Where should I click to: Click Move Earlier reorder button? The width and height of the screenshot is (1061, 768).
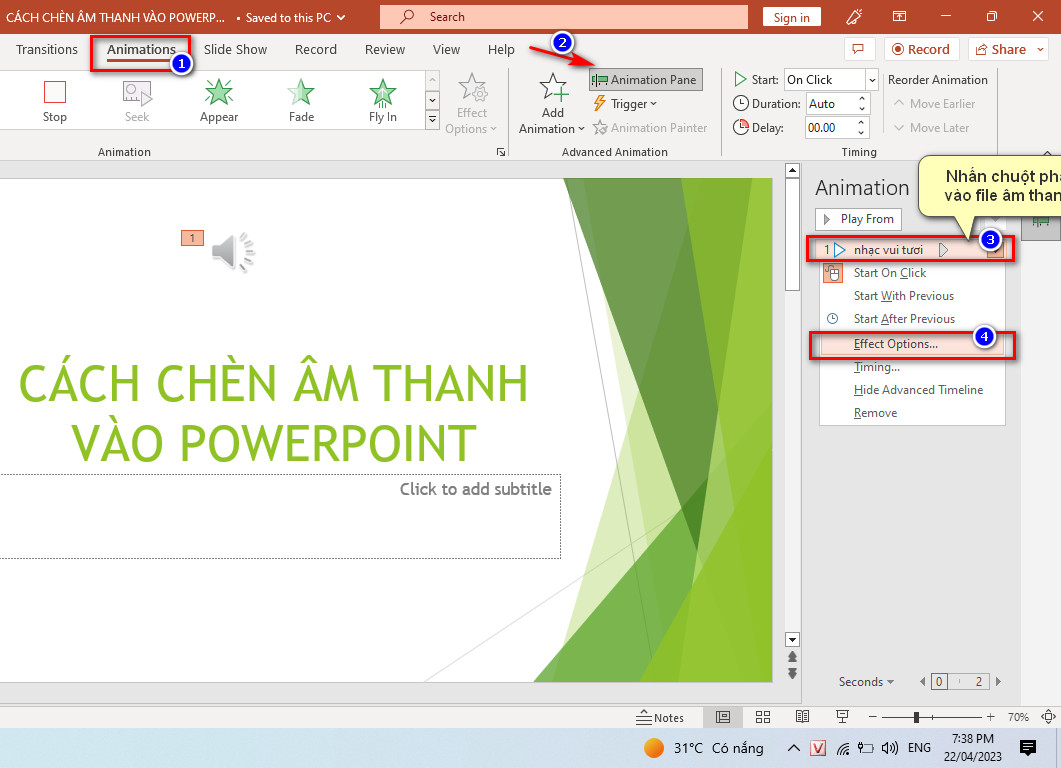(934, 104)
